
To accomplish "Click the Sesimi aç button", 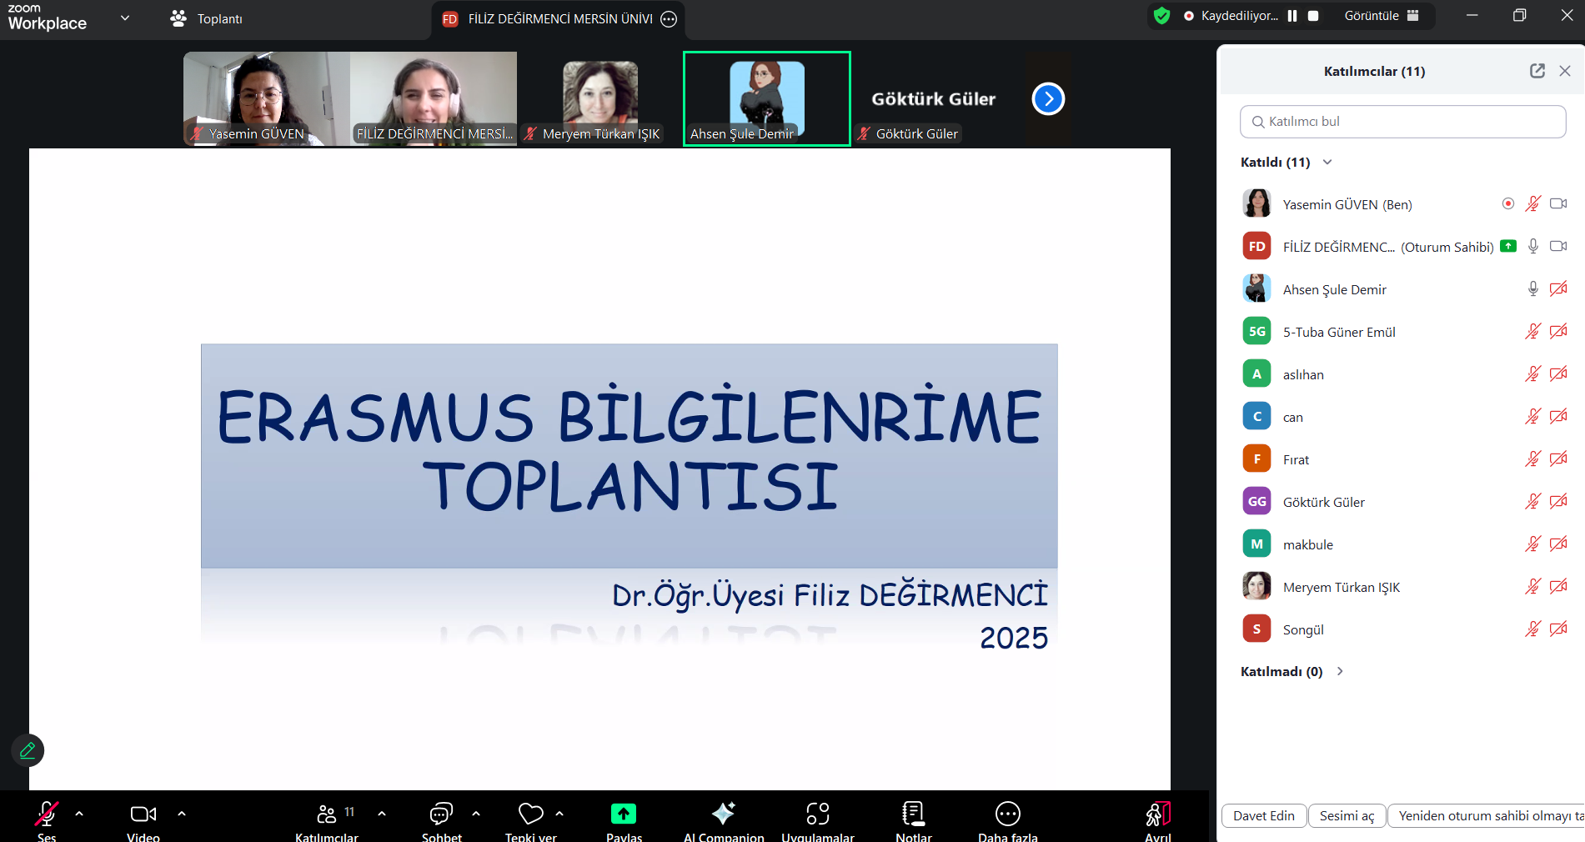I will tap(1346, 816).
